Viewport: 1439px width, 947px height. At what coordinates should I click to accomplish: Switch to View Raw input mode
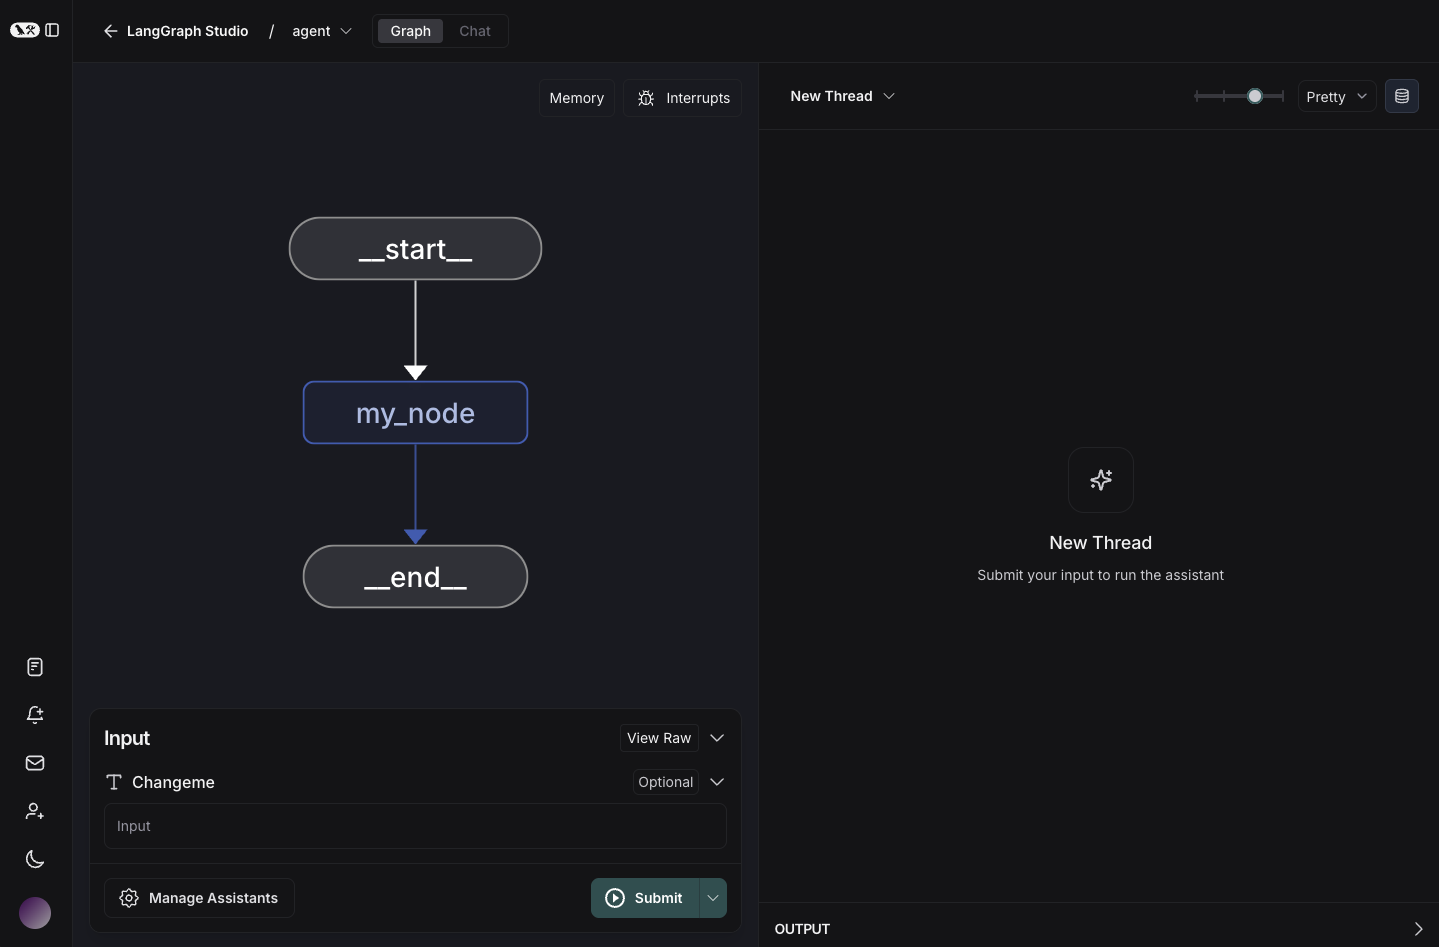coord(658,737)
